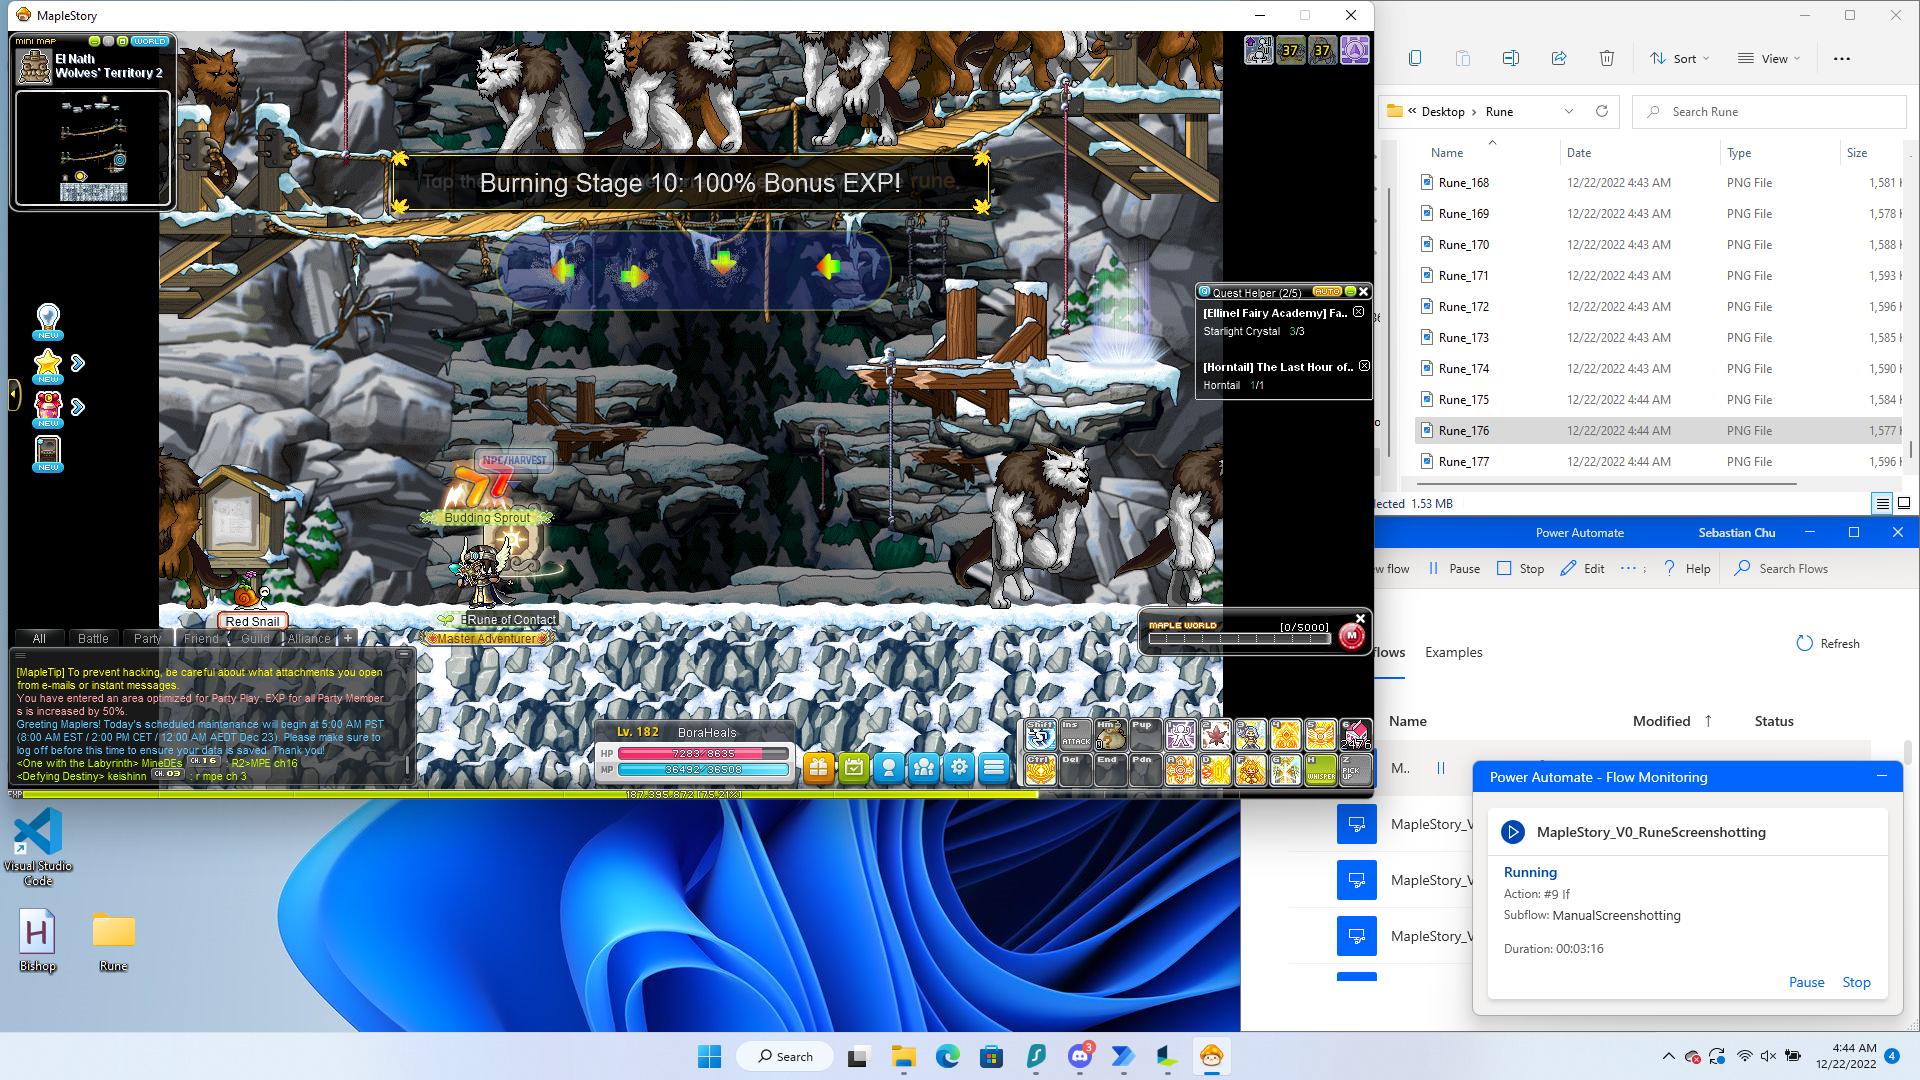The width and height of the screenshot is (1920, 1080).
Task: Open the group community icon in MapleStory
Action: [x=923, y=768]
